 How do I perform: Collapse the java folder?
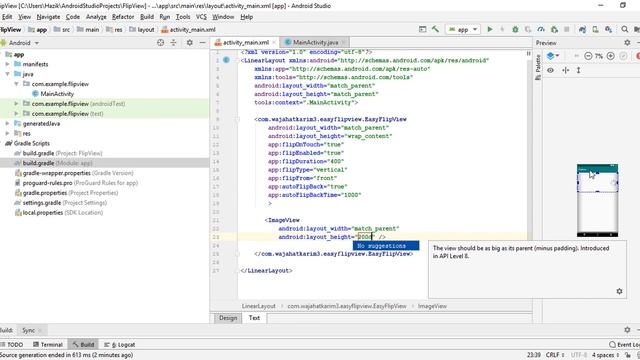coord(7,74)
